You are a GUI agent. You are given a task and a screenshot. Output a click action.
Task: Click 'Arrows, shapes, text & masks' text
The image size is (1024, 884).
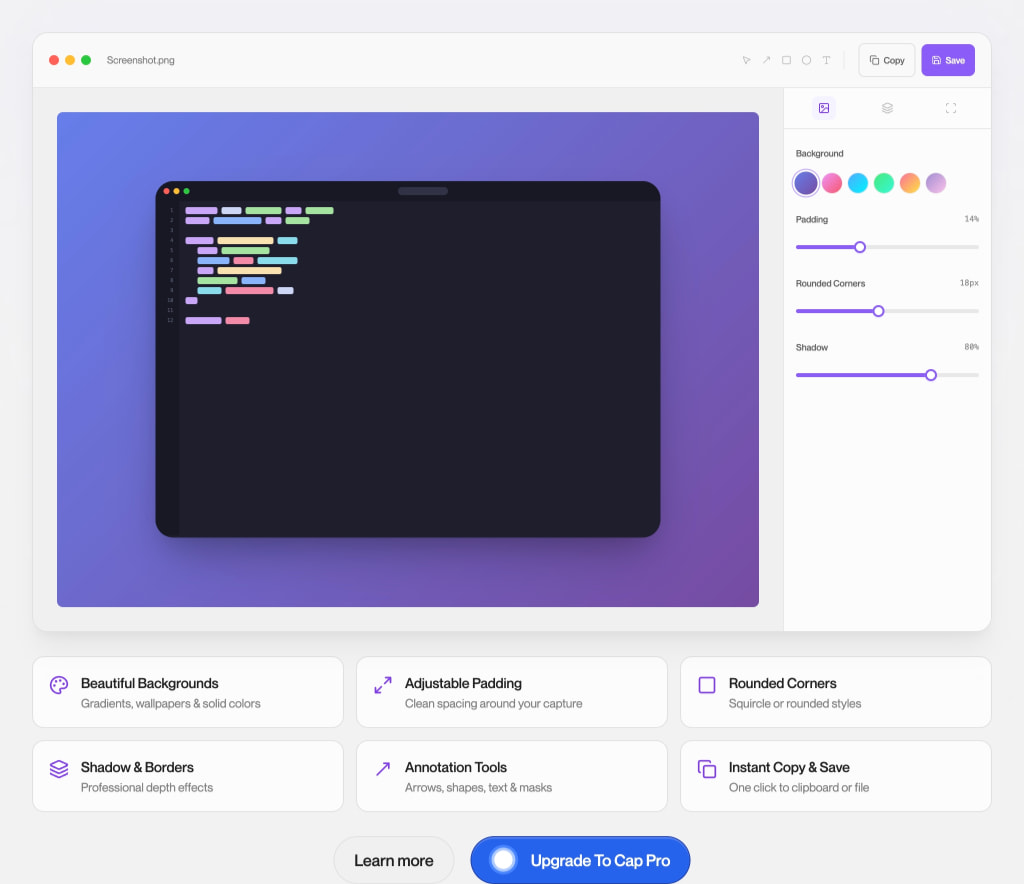click(x=478, y=787)
